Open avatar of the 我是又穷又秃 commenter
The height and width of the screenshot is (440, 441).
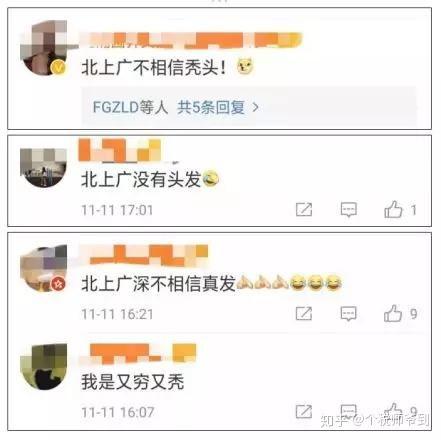44,367
